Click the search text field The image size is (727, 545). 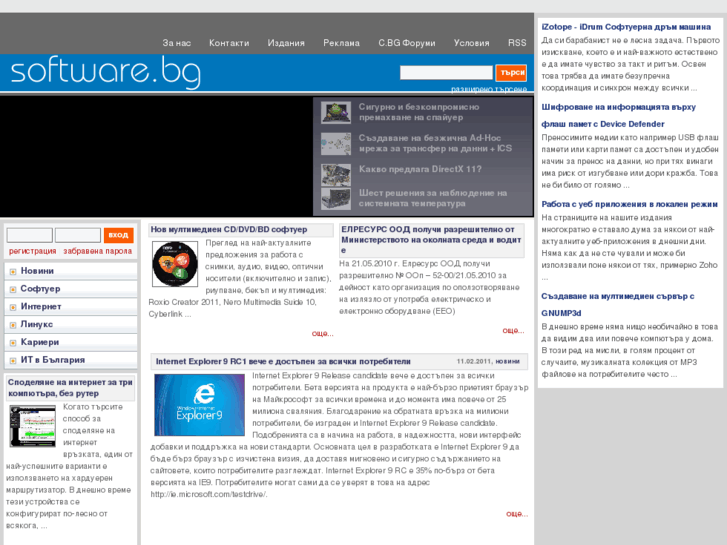pos(446,72)
